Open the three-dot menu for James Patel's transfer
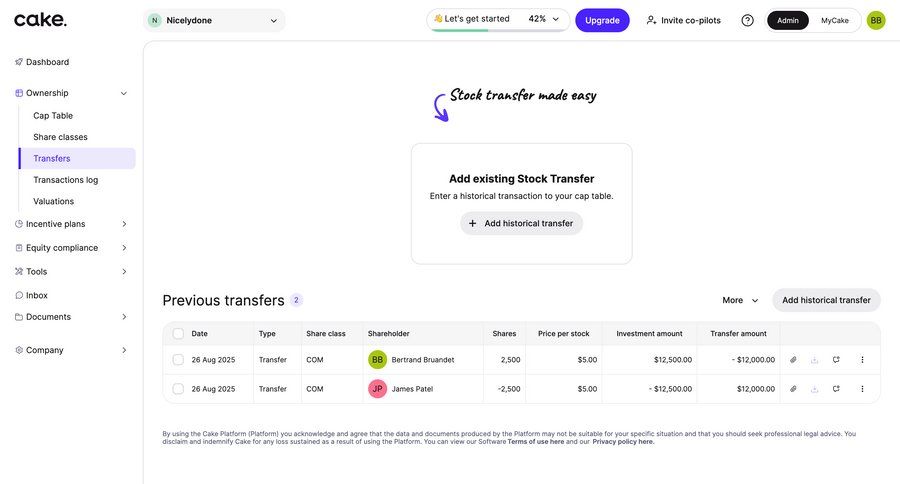900x484 pixels. coord(862,389)
